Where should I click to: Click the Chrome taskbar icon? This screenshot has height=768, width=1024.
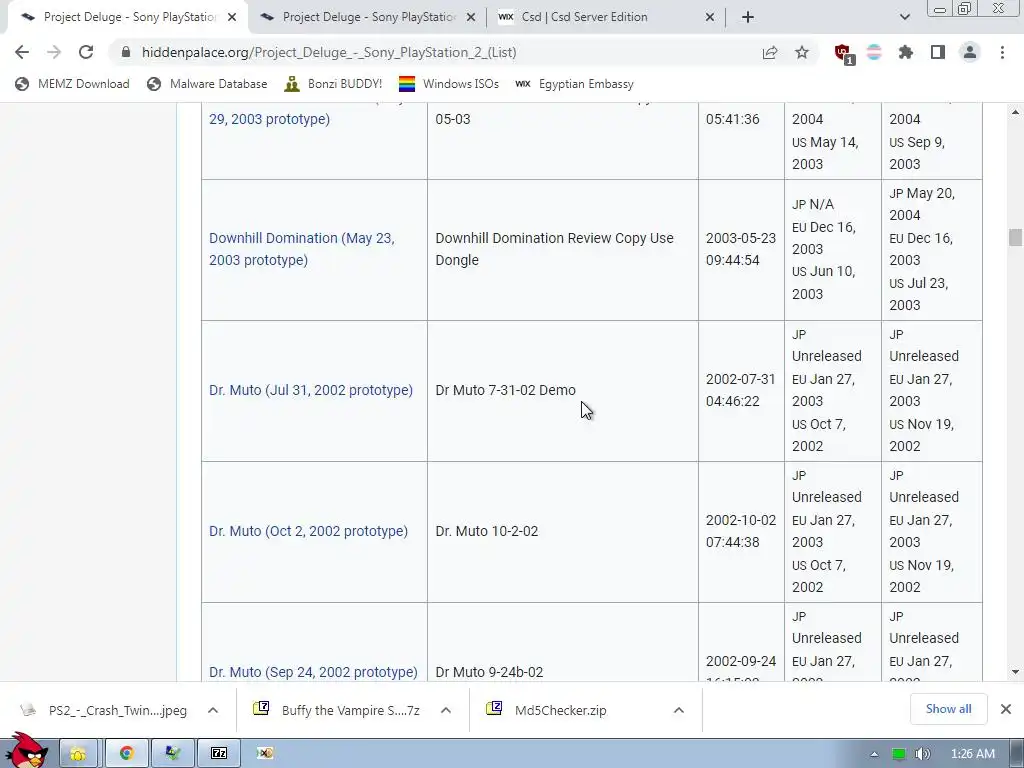click(127, 754)
